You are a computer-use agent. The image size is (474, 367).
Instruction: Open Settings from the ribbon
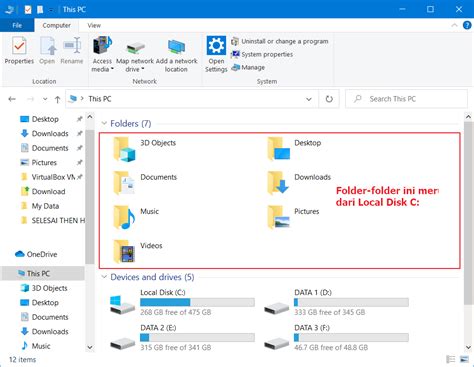pyautogui.click(x=216, y=54)
